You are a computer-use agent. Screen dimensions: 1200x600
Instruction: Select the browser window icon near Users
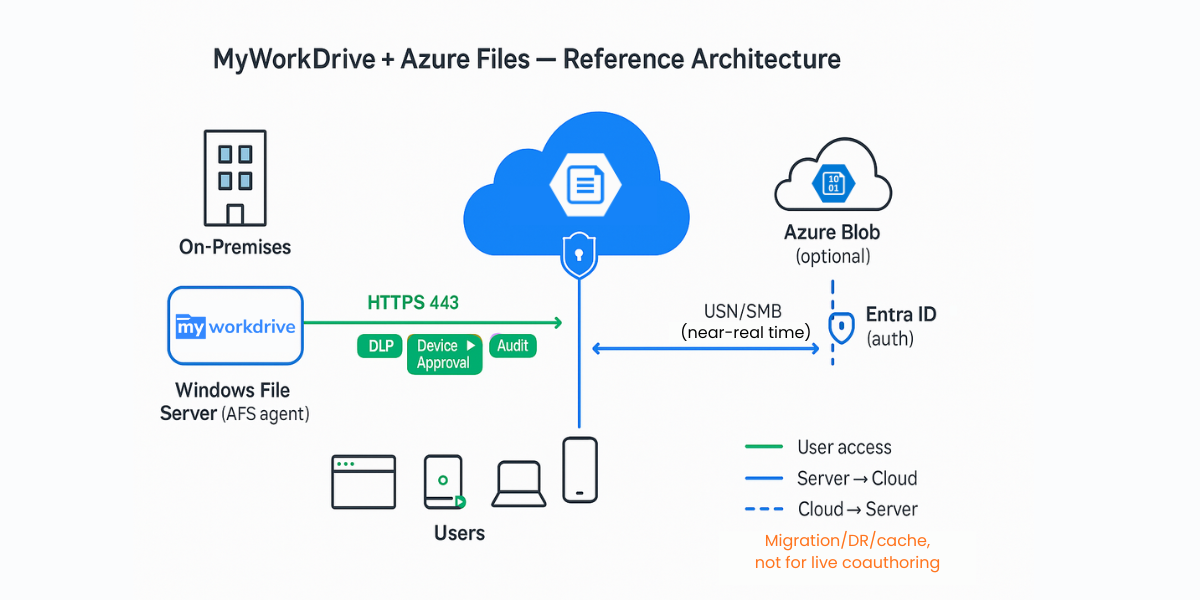click(363, 481)
